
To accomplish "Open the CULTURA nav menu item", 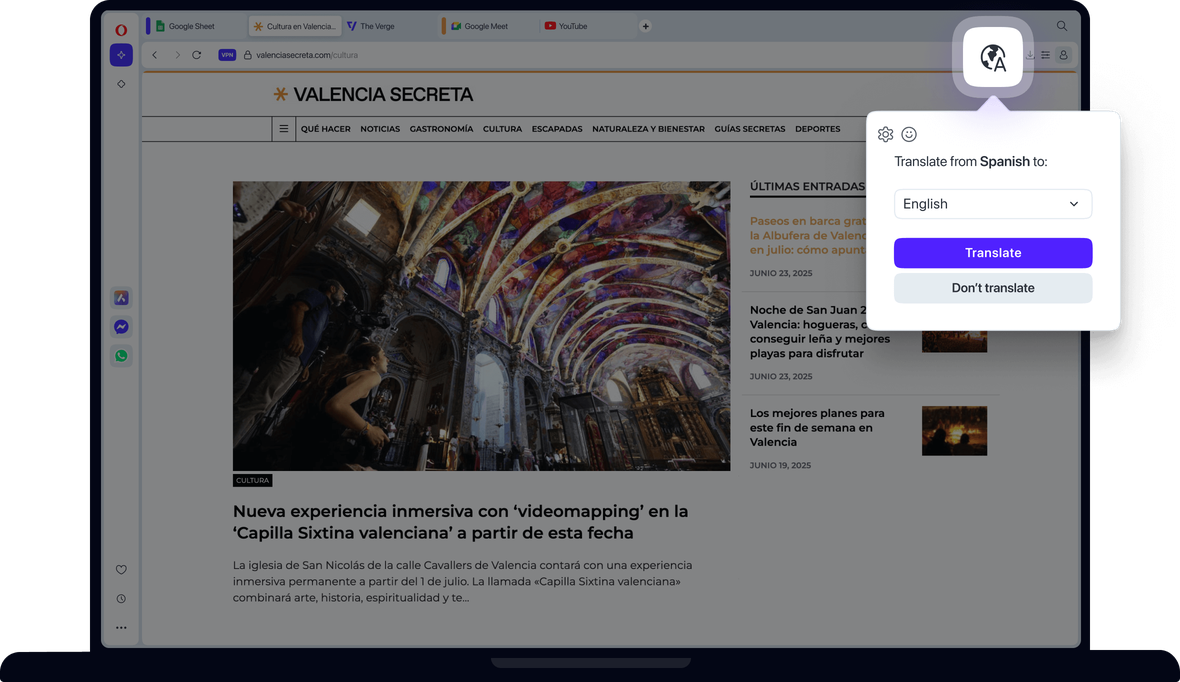I will [502, 129].
